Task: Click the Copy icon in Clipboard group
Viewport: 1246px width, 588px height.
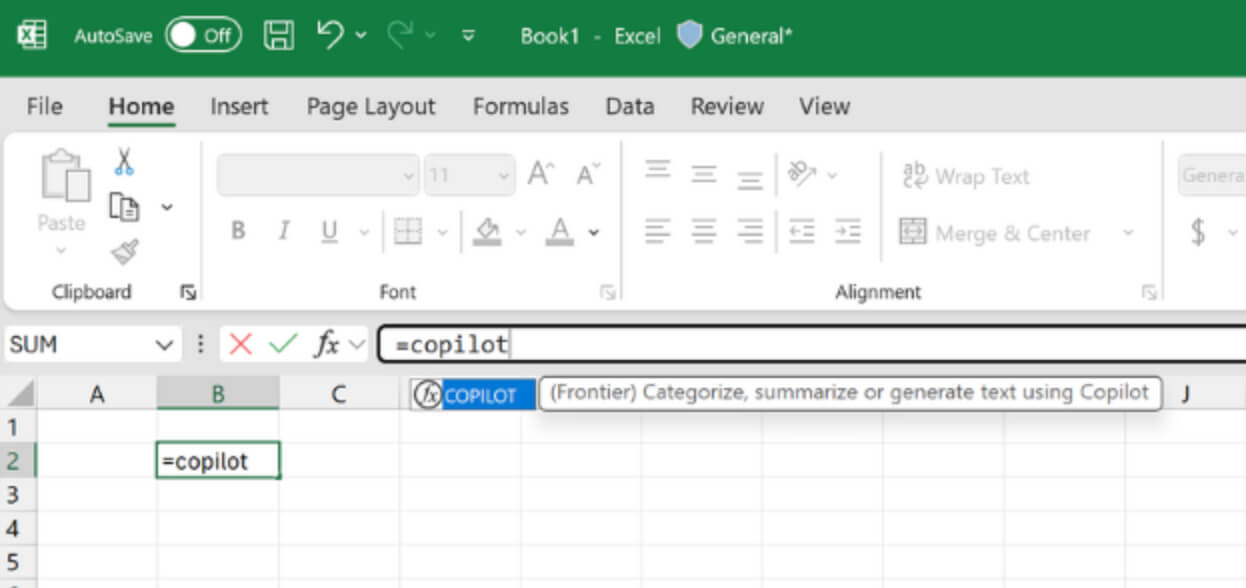Action: point(124,207)
